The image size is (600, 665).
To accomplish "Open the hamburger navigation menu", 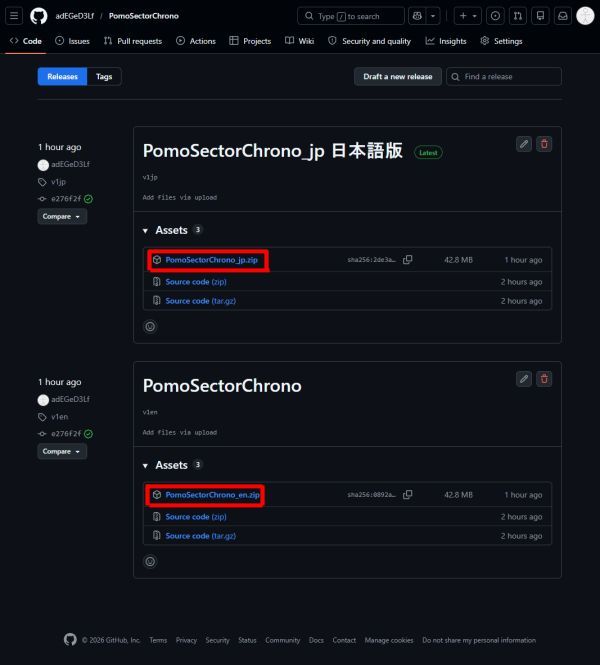I will pyautogui.click(x=14, y=16).
